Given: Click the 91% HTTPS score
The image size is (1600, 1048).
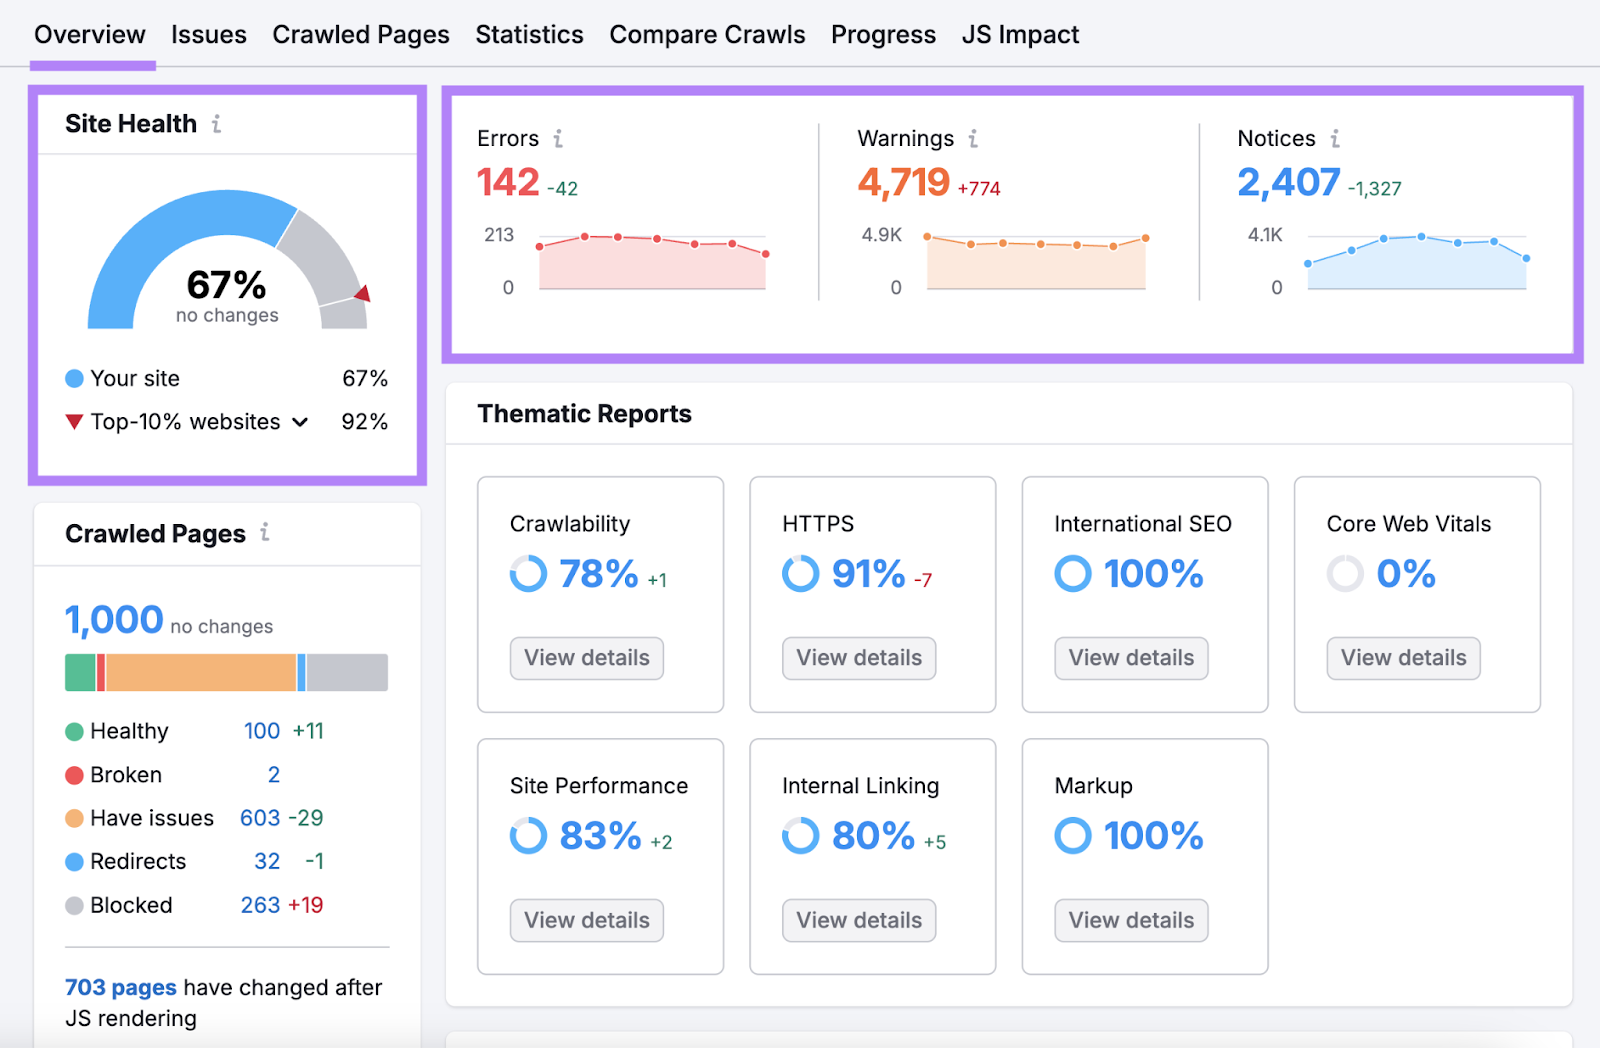Looking at the screenshot, I should coord(868,574).
